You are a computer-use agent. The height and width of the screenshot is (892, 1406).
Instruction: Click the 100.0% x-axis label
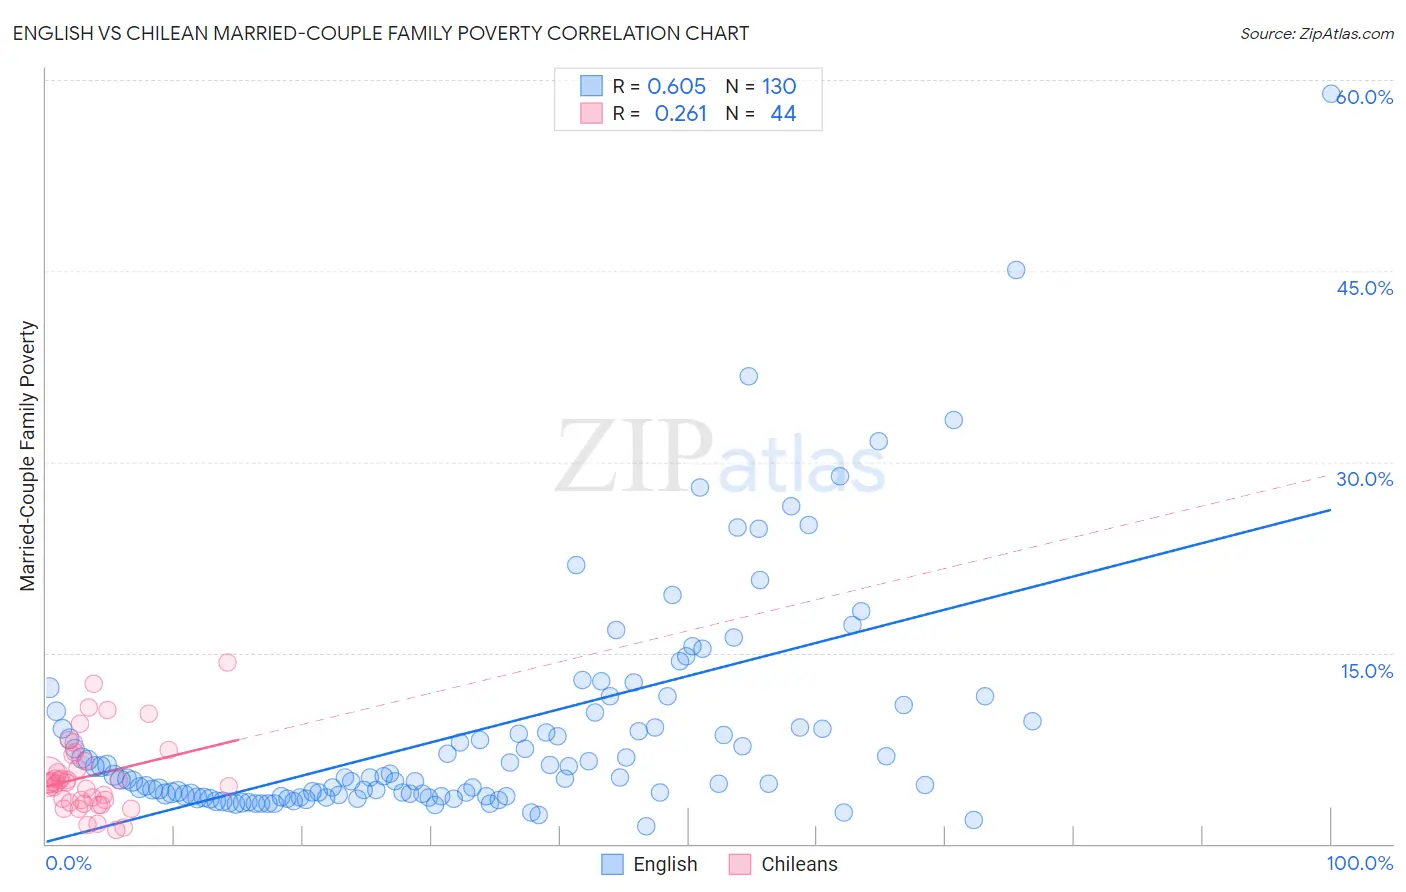(1360, 863)
